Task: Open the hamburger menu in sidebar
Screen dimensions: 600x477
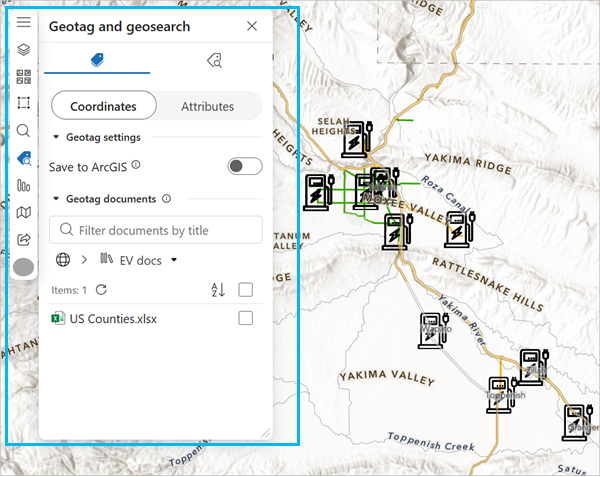Action: tap(23, 22)
